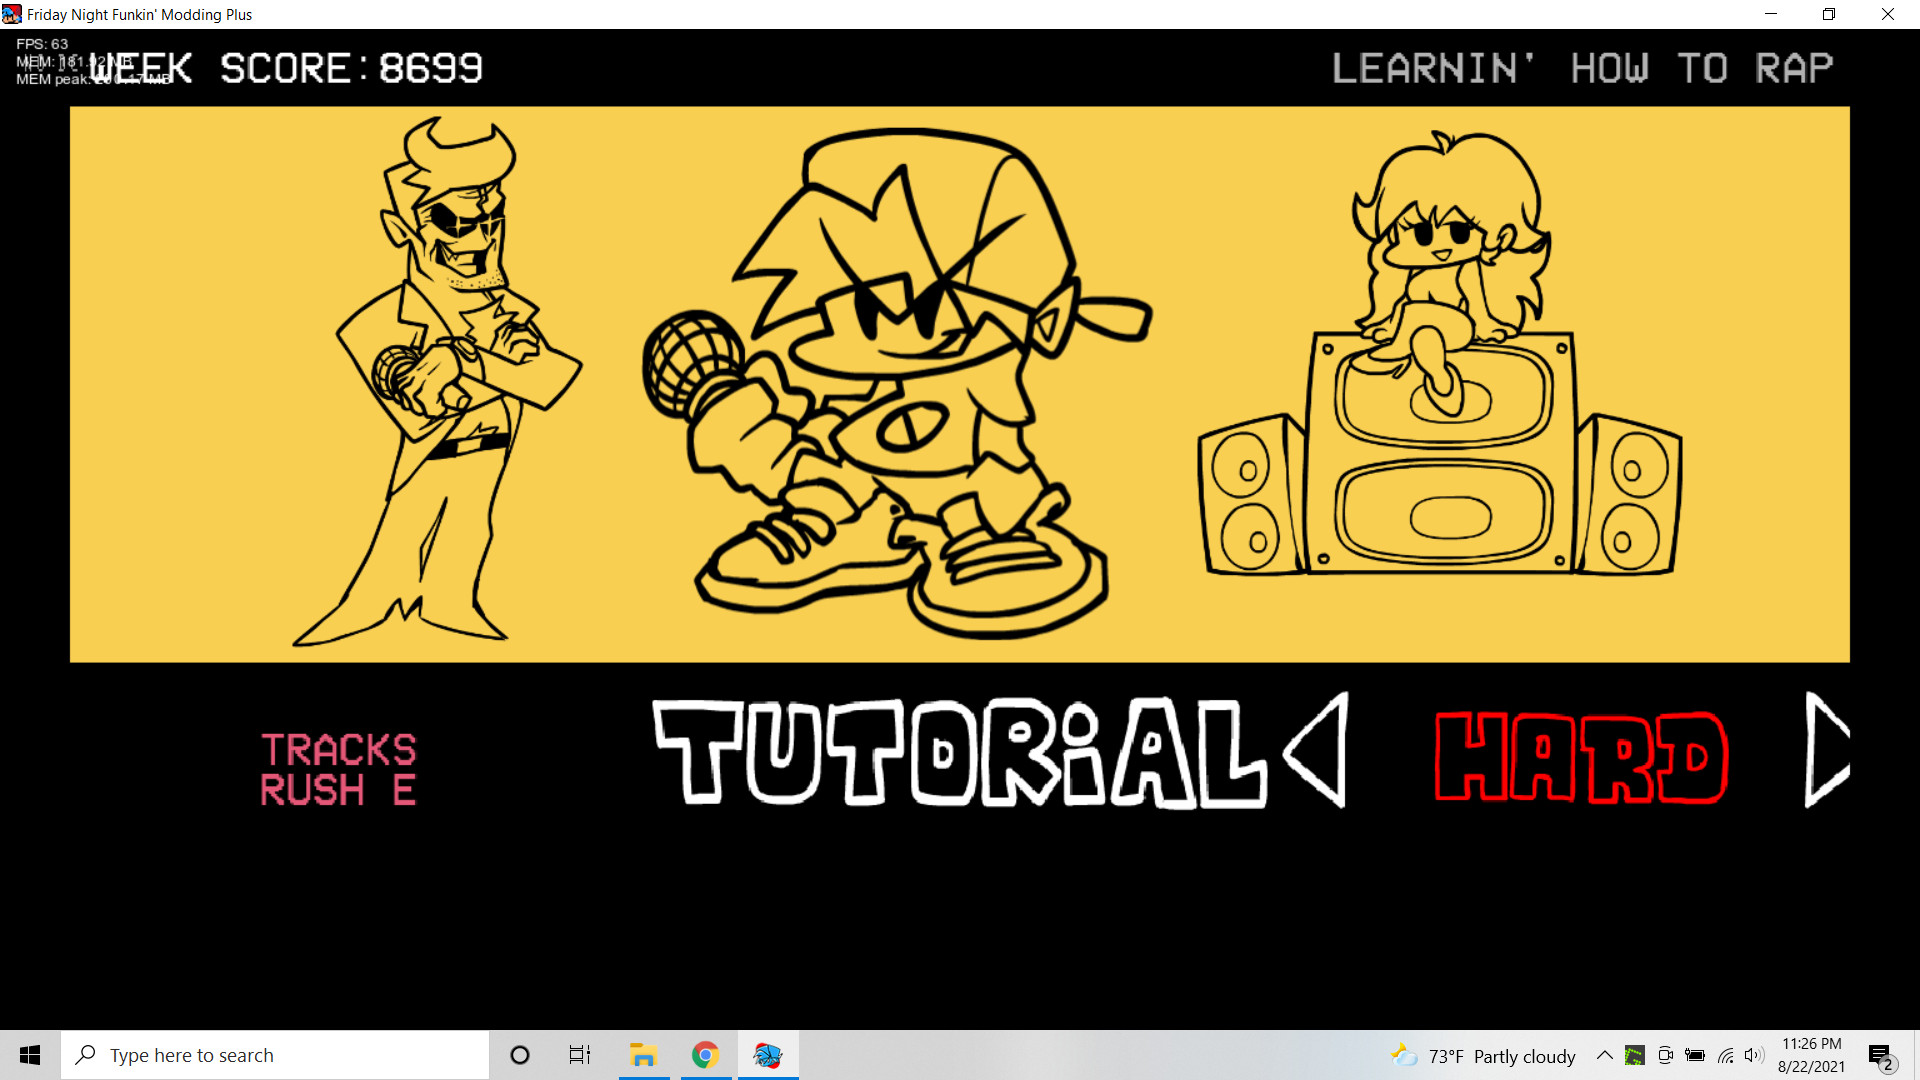The width and height of the screenshot is (1920, 1080).
Task: Select the HARD difficulty label
Action: (1581, 757)
